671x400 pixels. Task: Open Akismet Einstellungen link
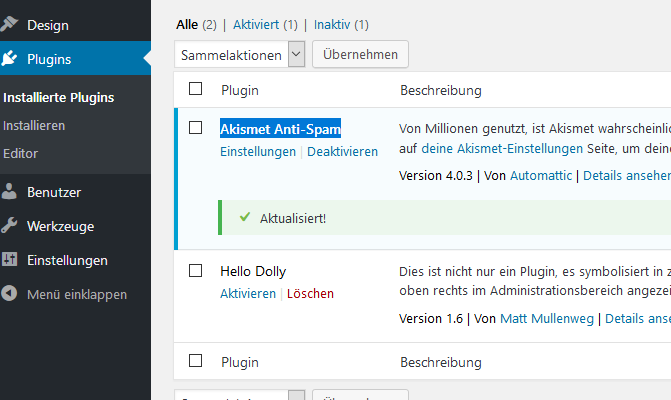point(258,151)
